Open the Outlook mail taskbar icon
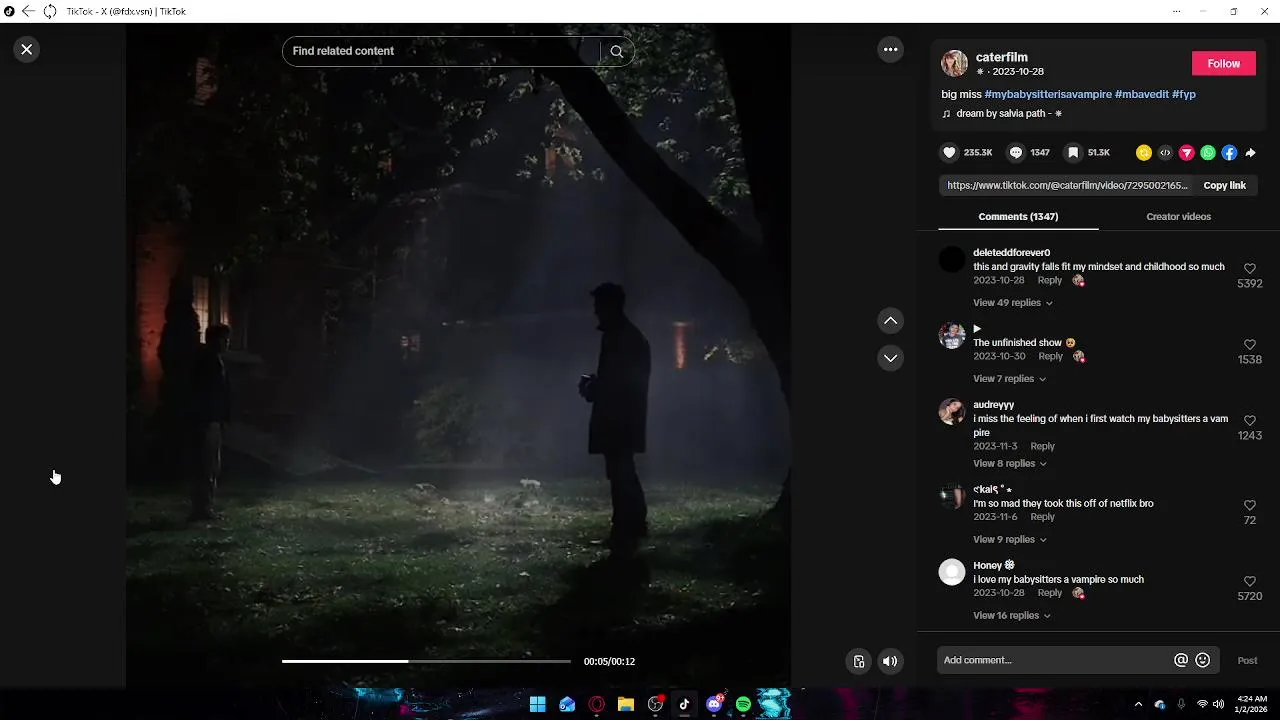The width and height of the screenshot is (1280, 720). [x=567, y=704]
